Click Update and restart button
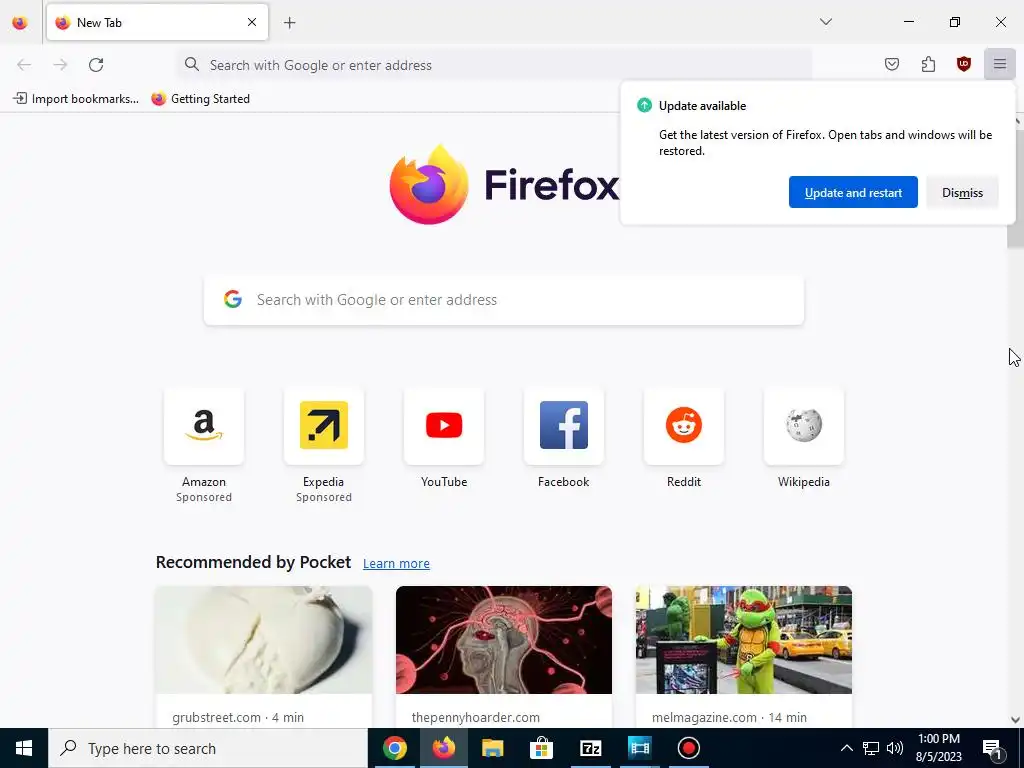1024x768 pixels. [x=853, y=192]
